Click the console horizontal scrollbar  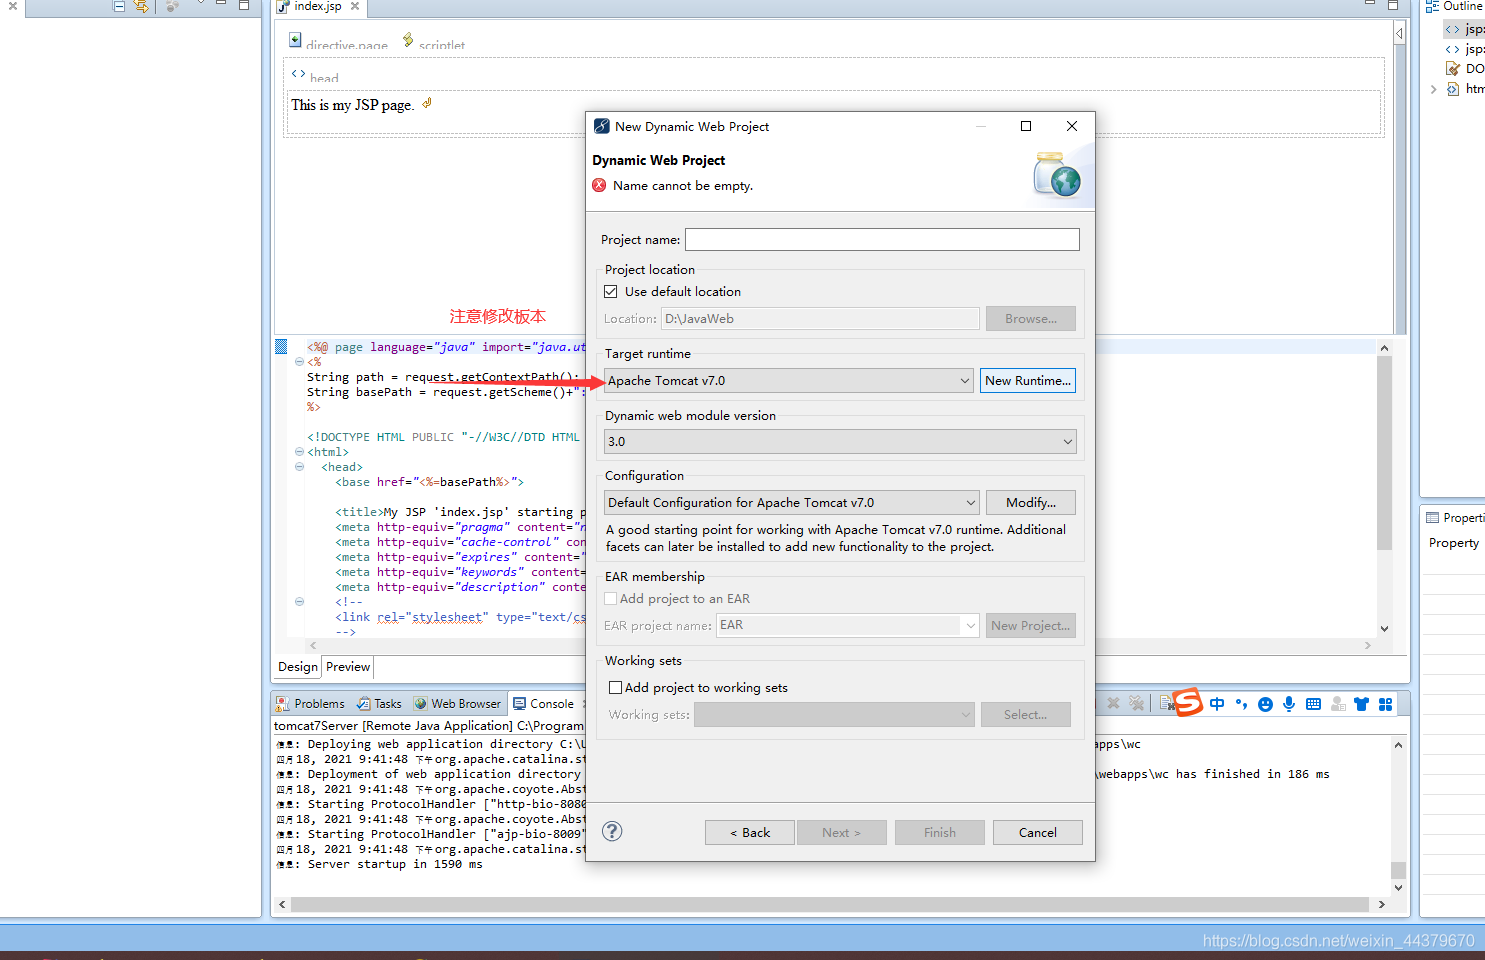[830, 904]
